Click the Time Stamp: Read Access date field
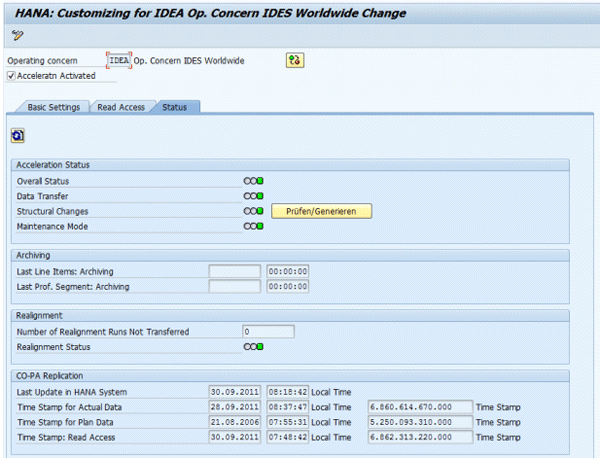This screenshot has height=458, width=600. click(x=234, y=437)
